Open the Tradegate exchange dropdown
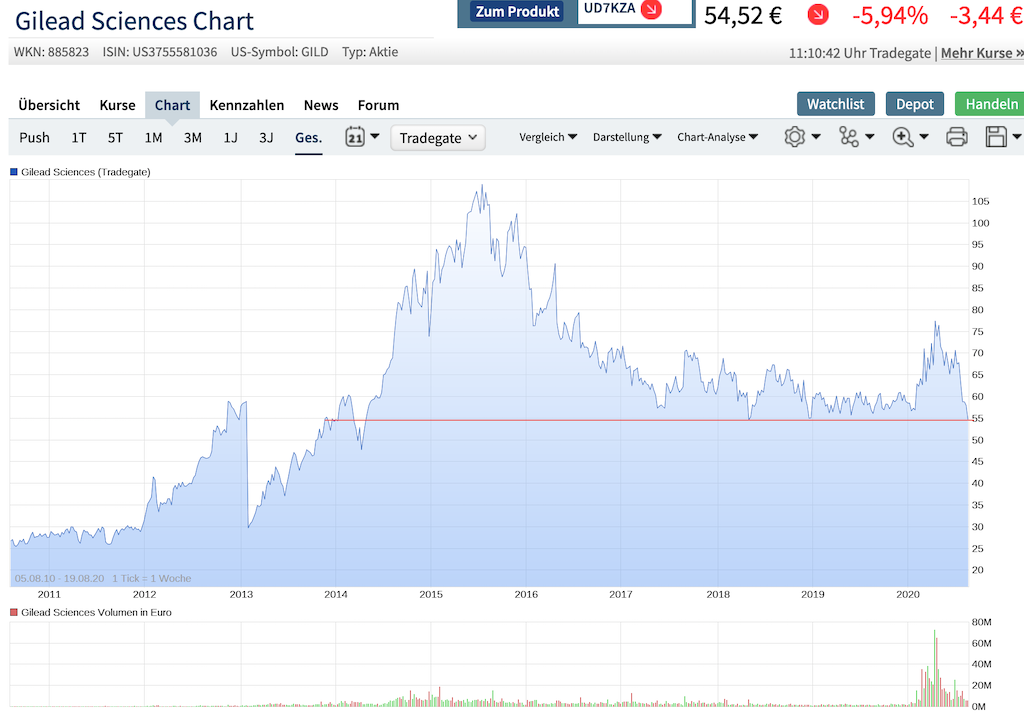 point(437,137)
